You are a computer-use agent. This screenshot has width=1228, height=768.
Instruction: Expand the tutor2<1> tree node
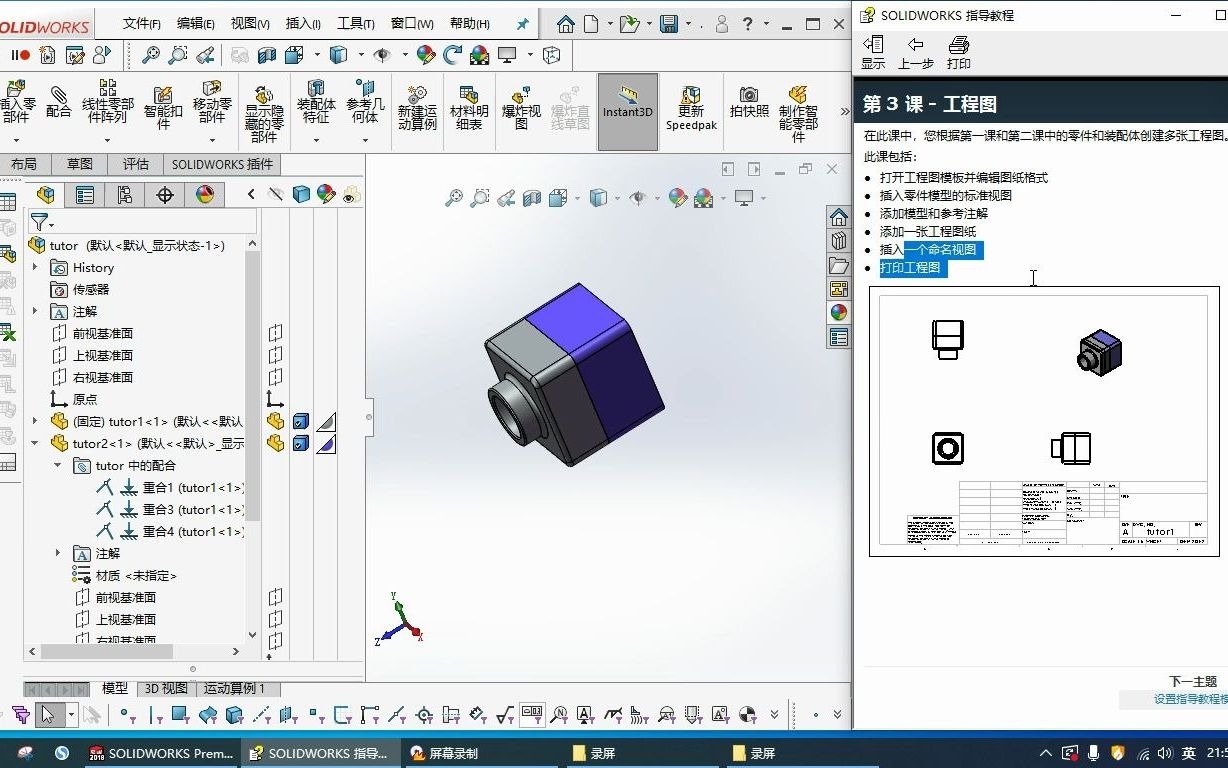tap(33, 443)
